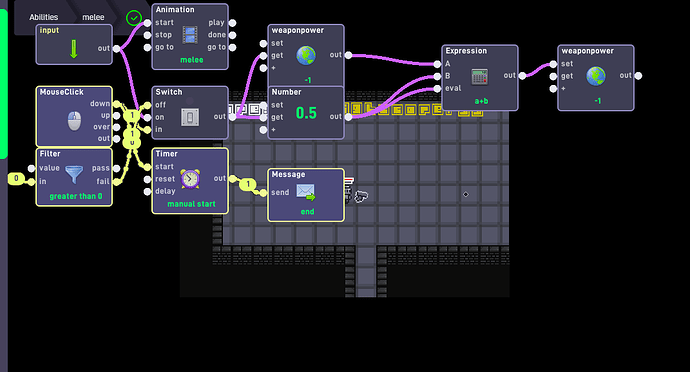Image resolution: width=690 pixels, height=372 pixels.
Task: Click the 0.5 value in Number node
Action: (306, 113)
